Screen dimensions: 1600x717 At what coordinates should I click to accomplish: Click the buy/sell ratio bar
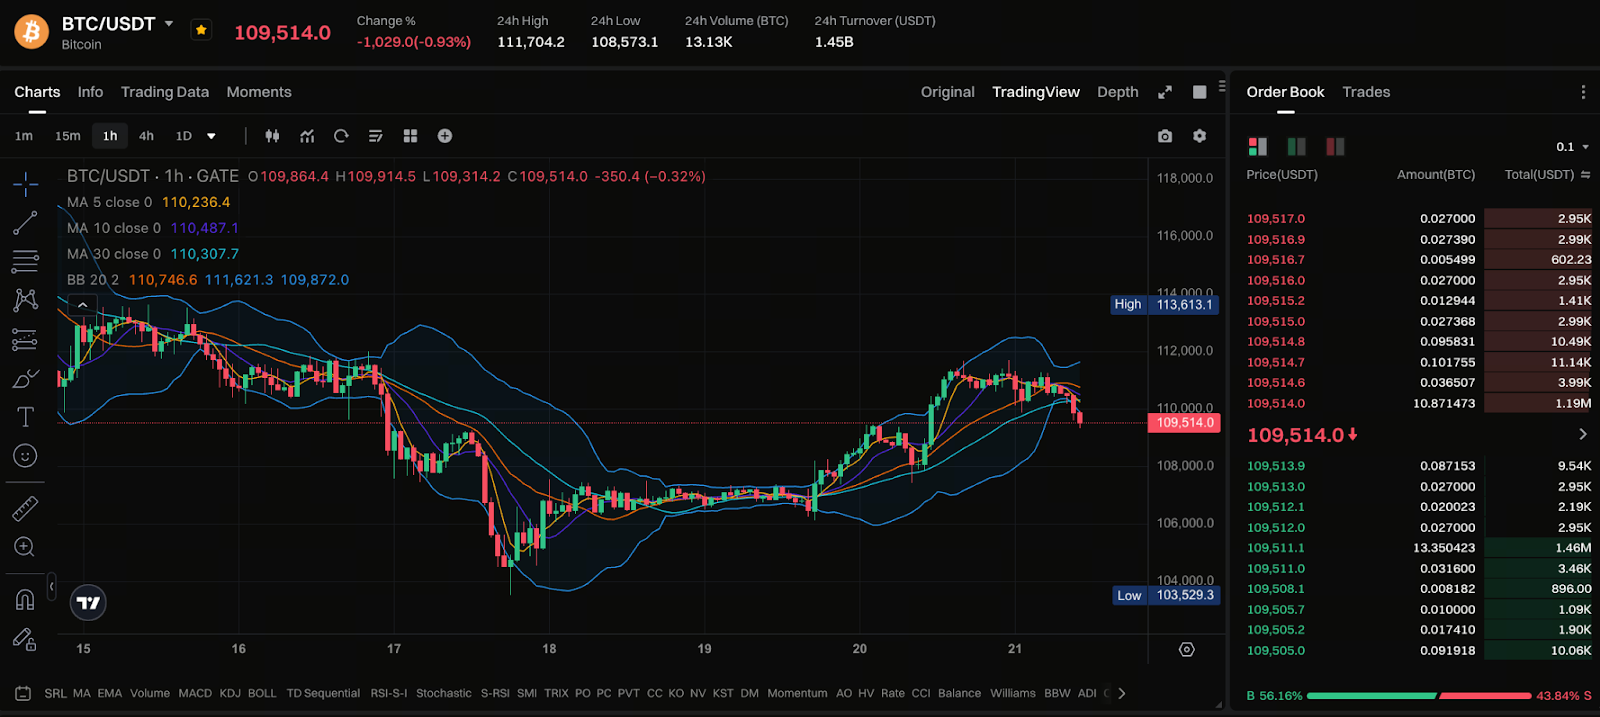(x=1418, y=696)
